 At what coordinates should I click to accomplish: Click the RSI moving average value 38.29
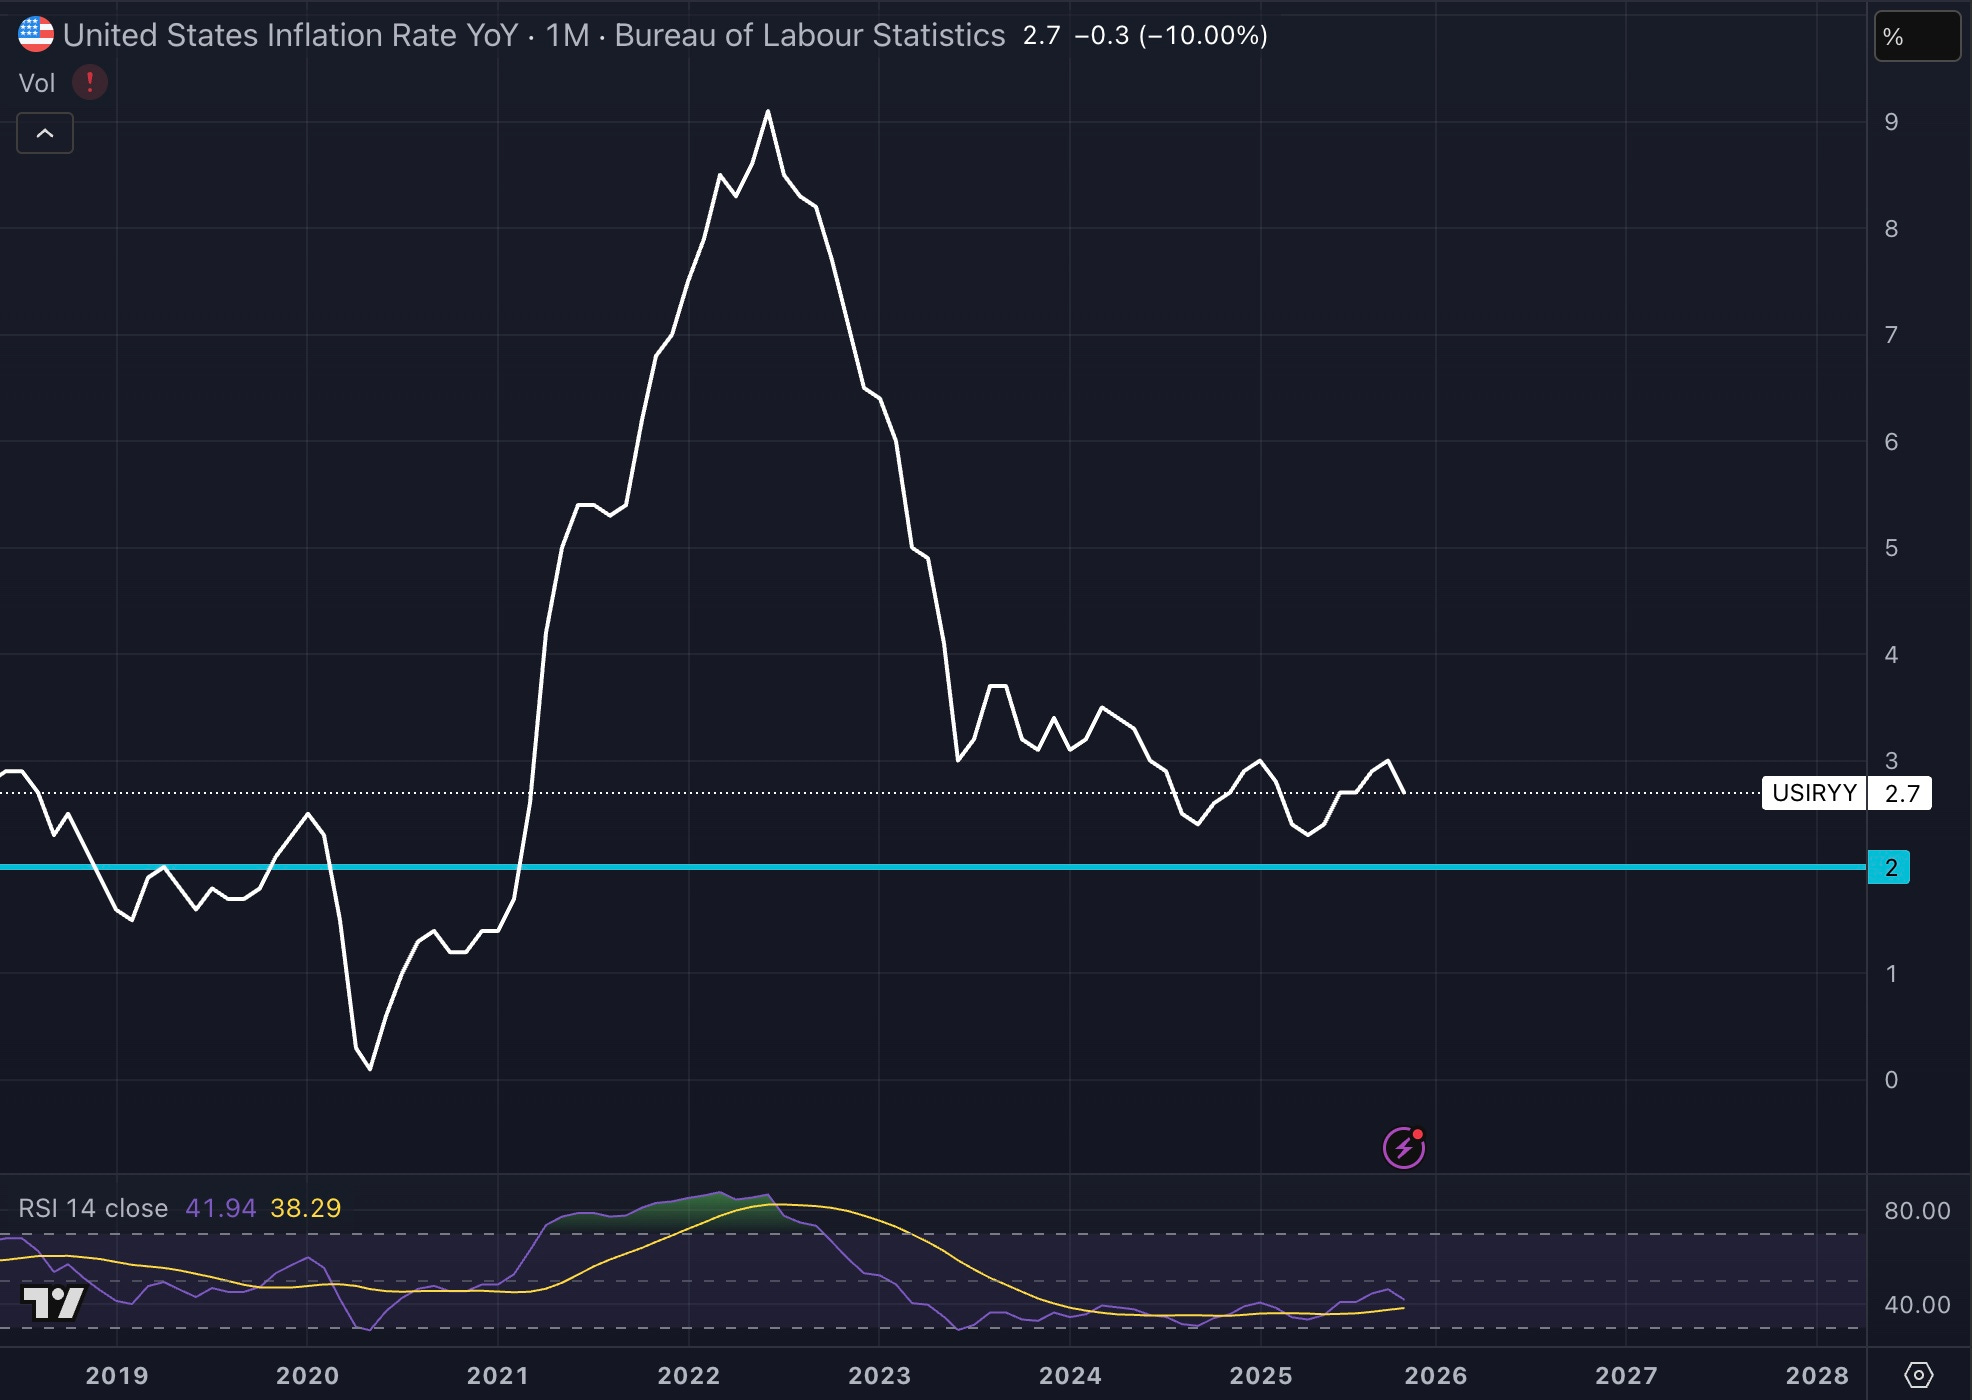(x=306, y=1208)
